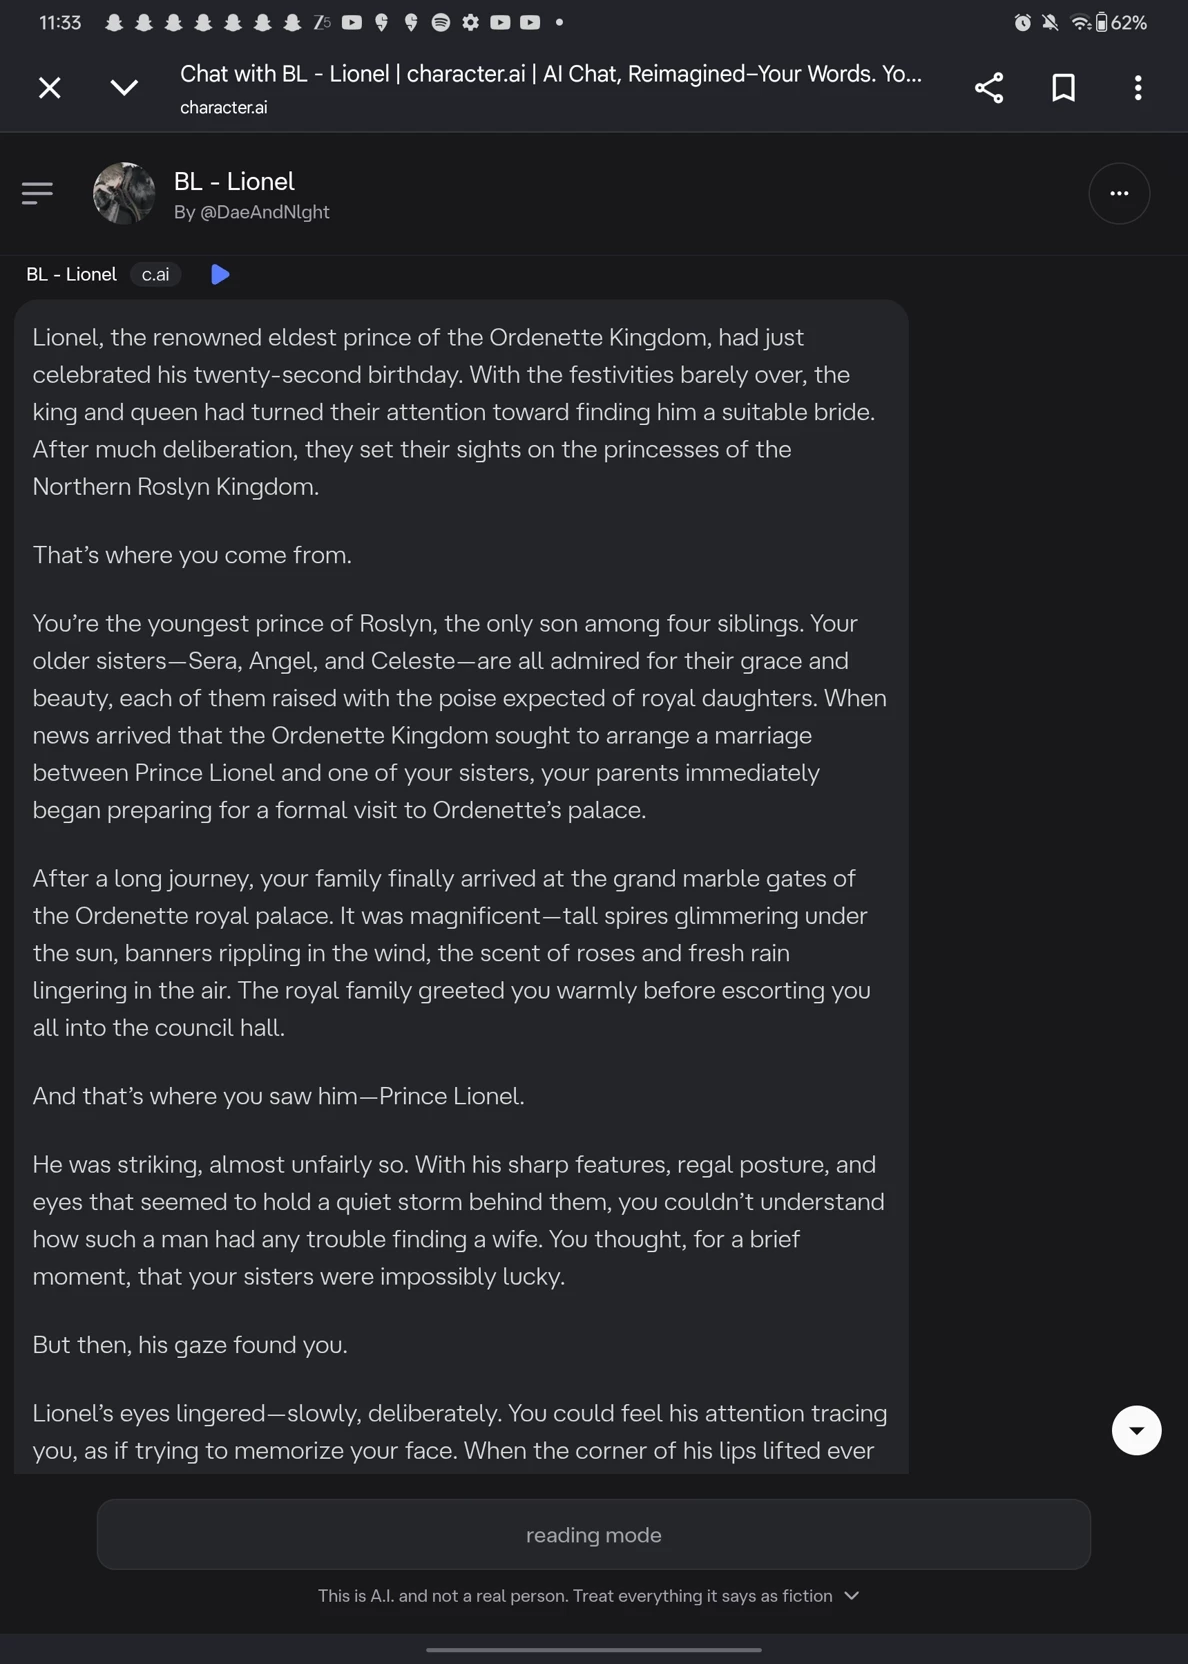Open the browser three-dot overflow menu

(x=1138, y=88)
